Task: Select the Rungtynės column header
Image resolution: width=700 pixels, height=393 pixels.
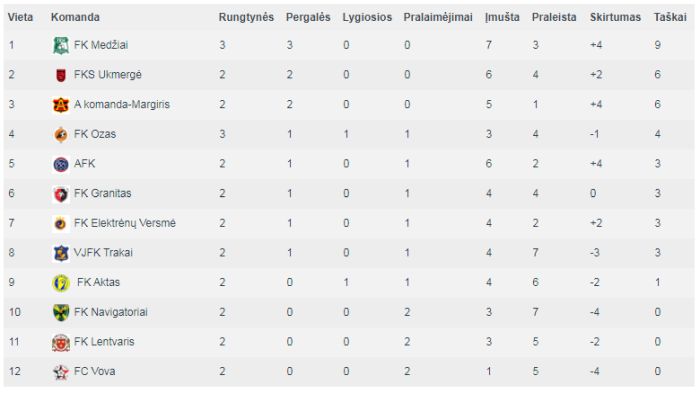Action: (x=246, y=17)
